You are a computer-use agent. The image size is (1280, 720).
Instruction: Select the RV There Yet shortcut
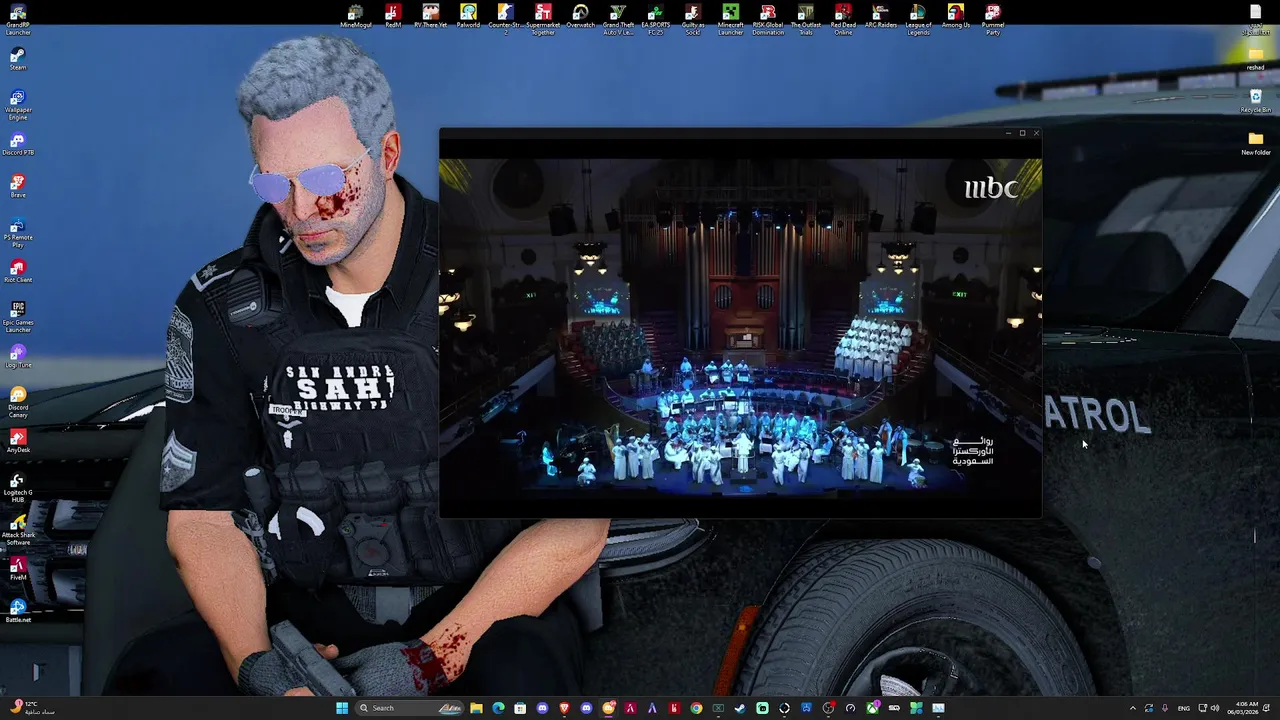[x=430, y=16]
